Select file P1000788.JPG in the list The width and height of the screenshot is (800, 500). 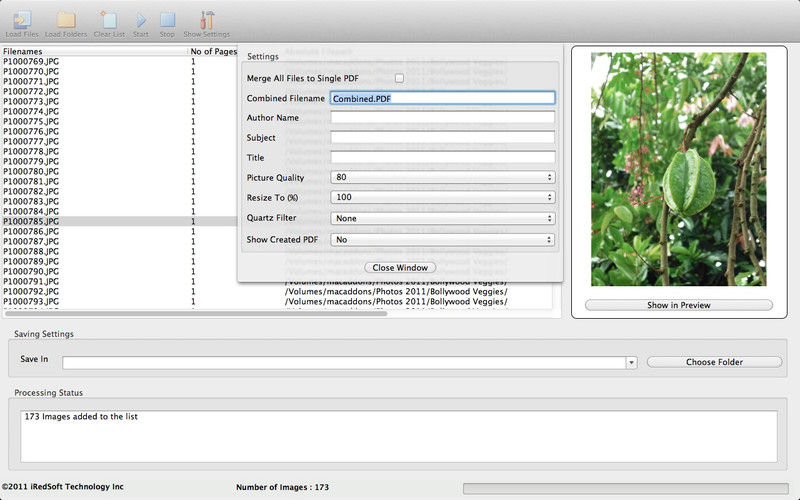(x=31, y=252)
